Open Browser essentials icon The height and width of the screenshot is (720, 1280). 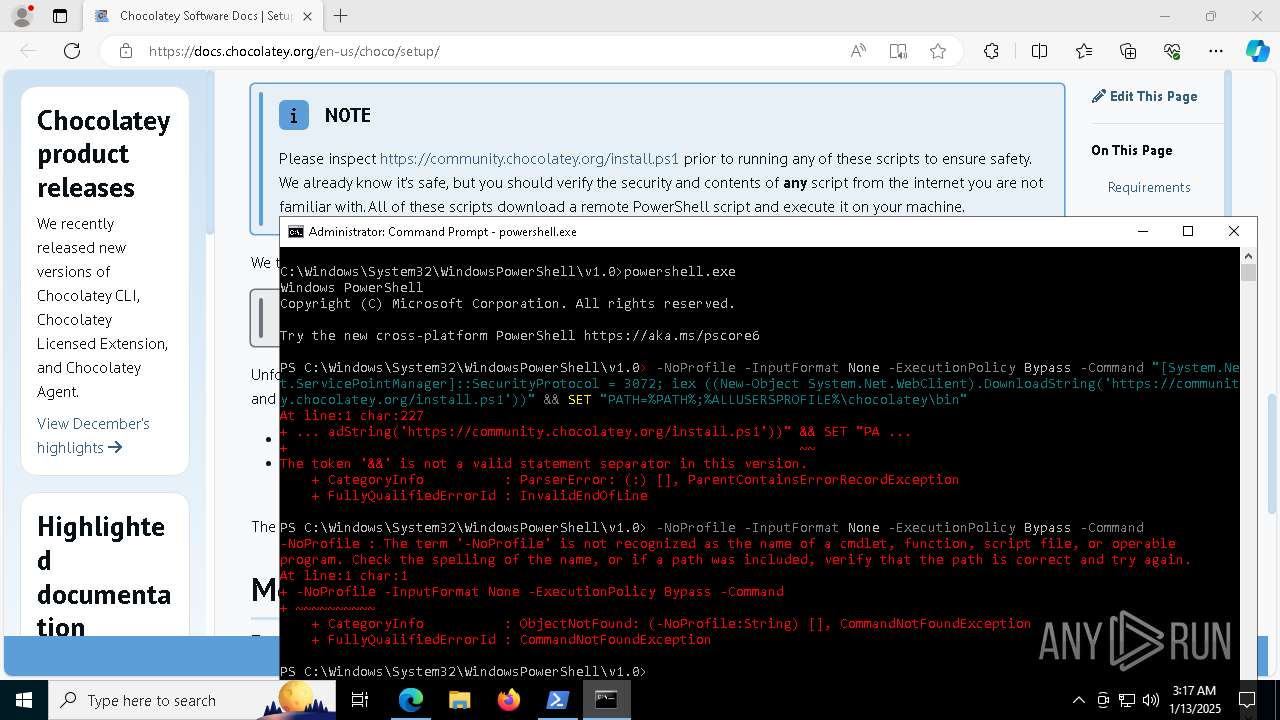(x=1172, y=51)
